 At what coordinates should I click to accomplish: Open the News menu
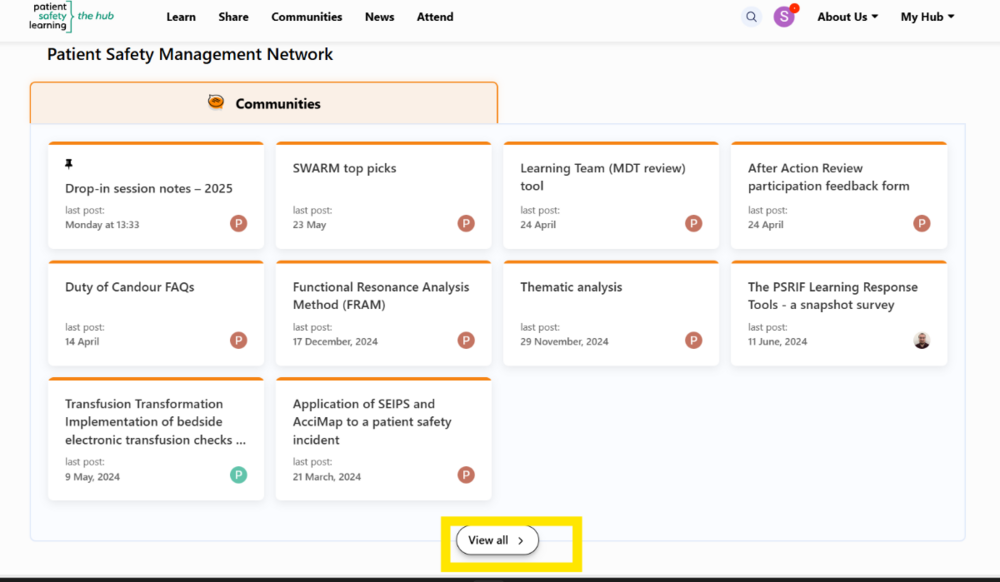(379, 17)
